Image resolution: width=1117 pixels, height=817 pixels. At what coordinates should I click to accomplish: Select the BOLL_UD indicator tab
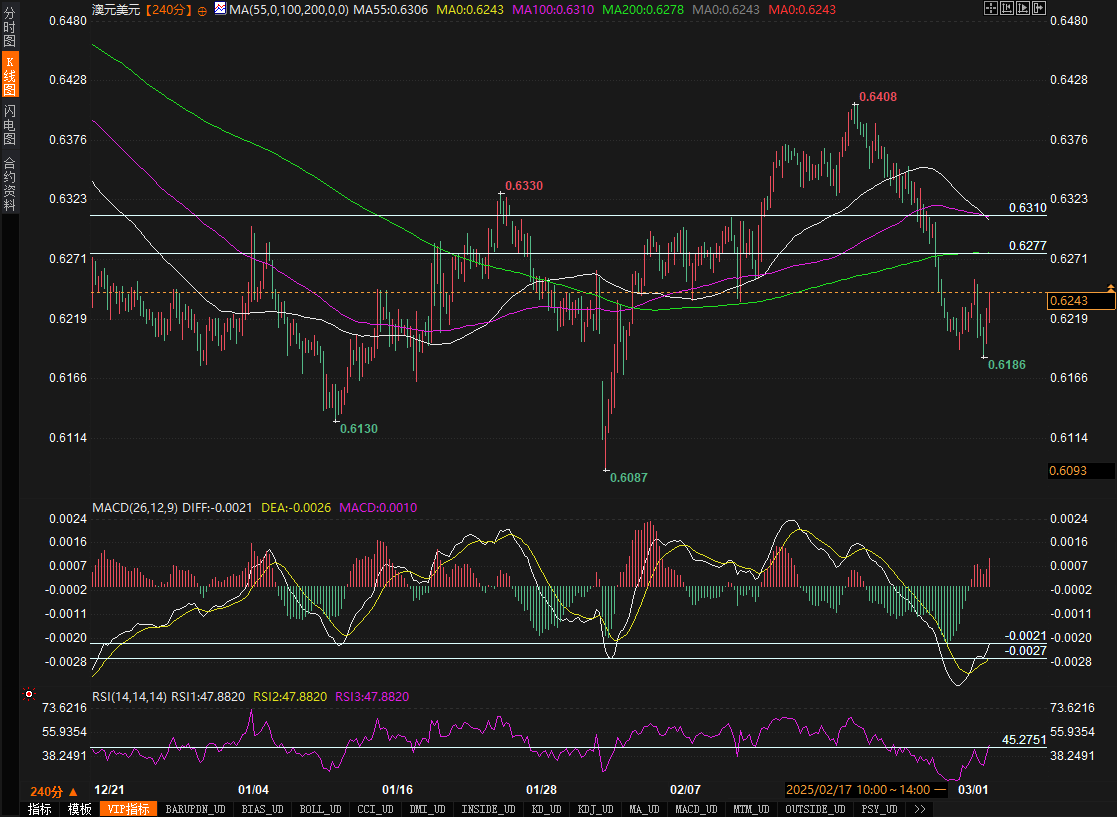point(320,809)
